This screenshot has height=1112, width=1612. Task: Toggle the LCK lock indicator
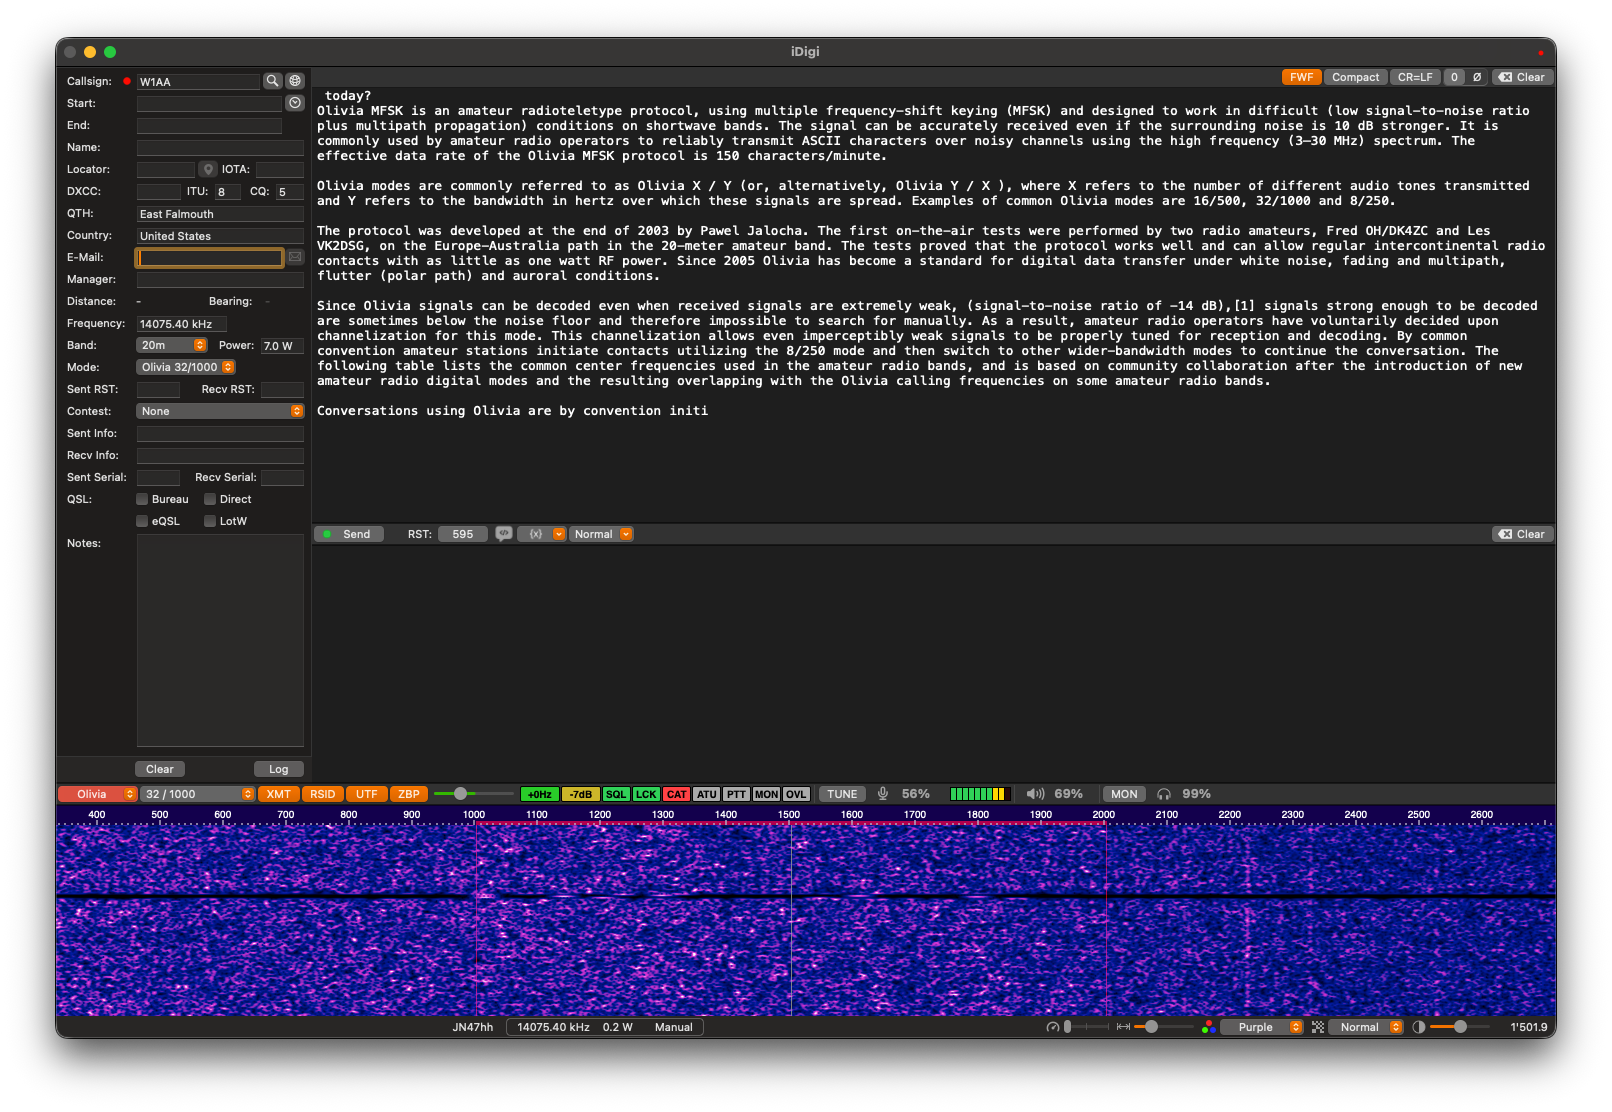click(x=646, y=794)
